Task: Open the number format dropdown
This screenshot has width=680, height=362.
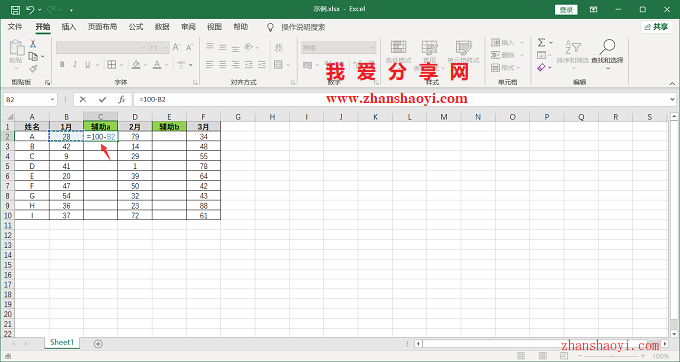Action: click(x=372, y=47)
